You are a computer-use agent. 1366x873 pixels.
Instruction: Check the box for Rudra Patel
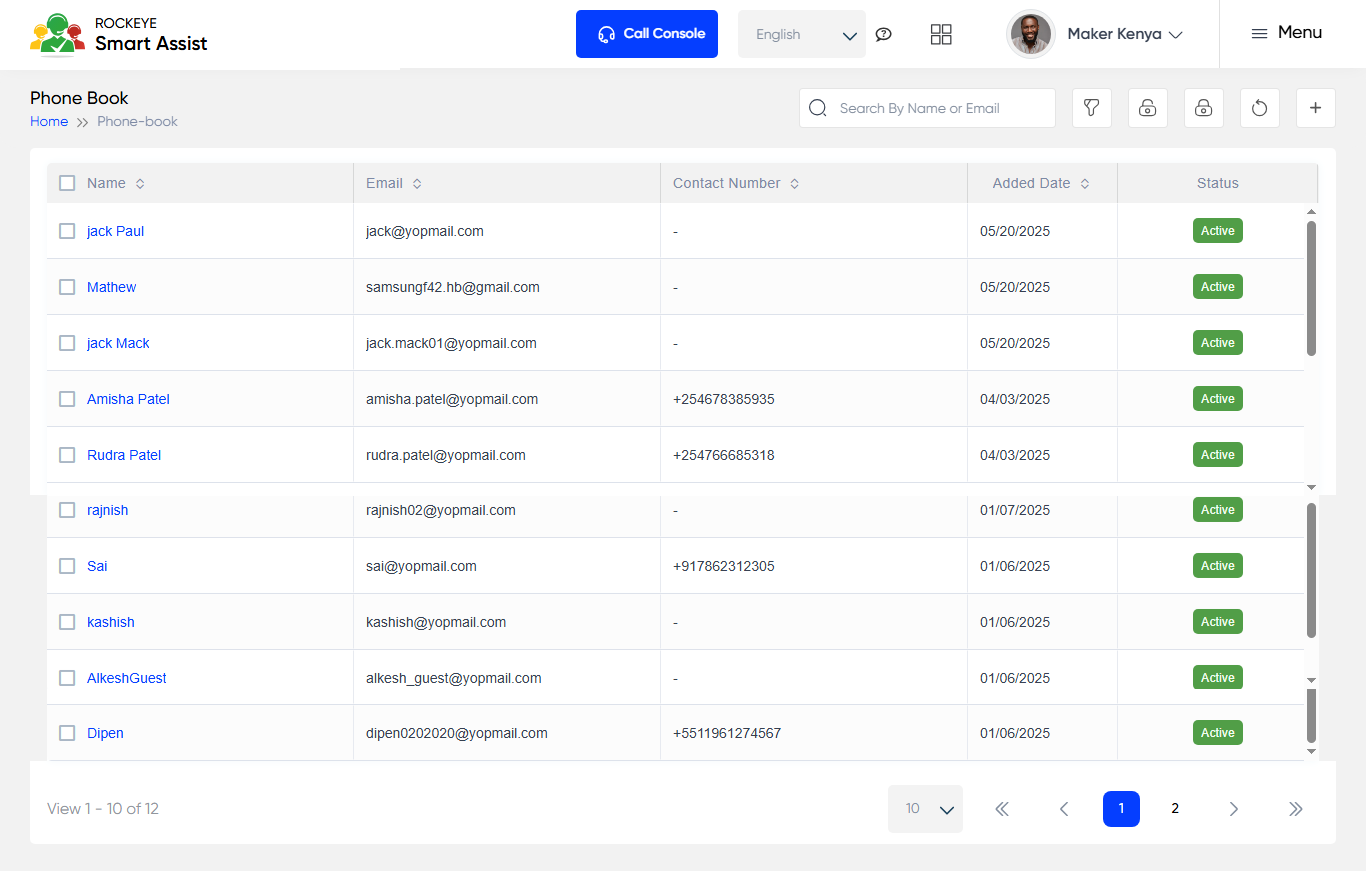67,455
